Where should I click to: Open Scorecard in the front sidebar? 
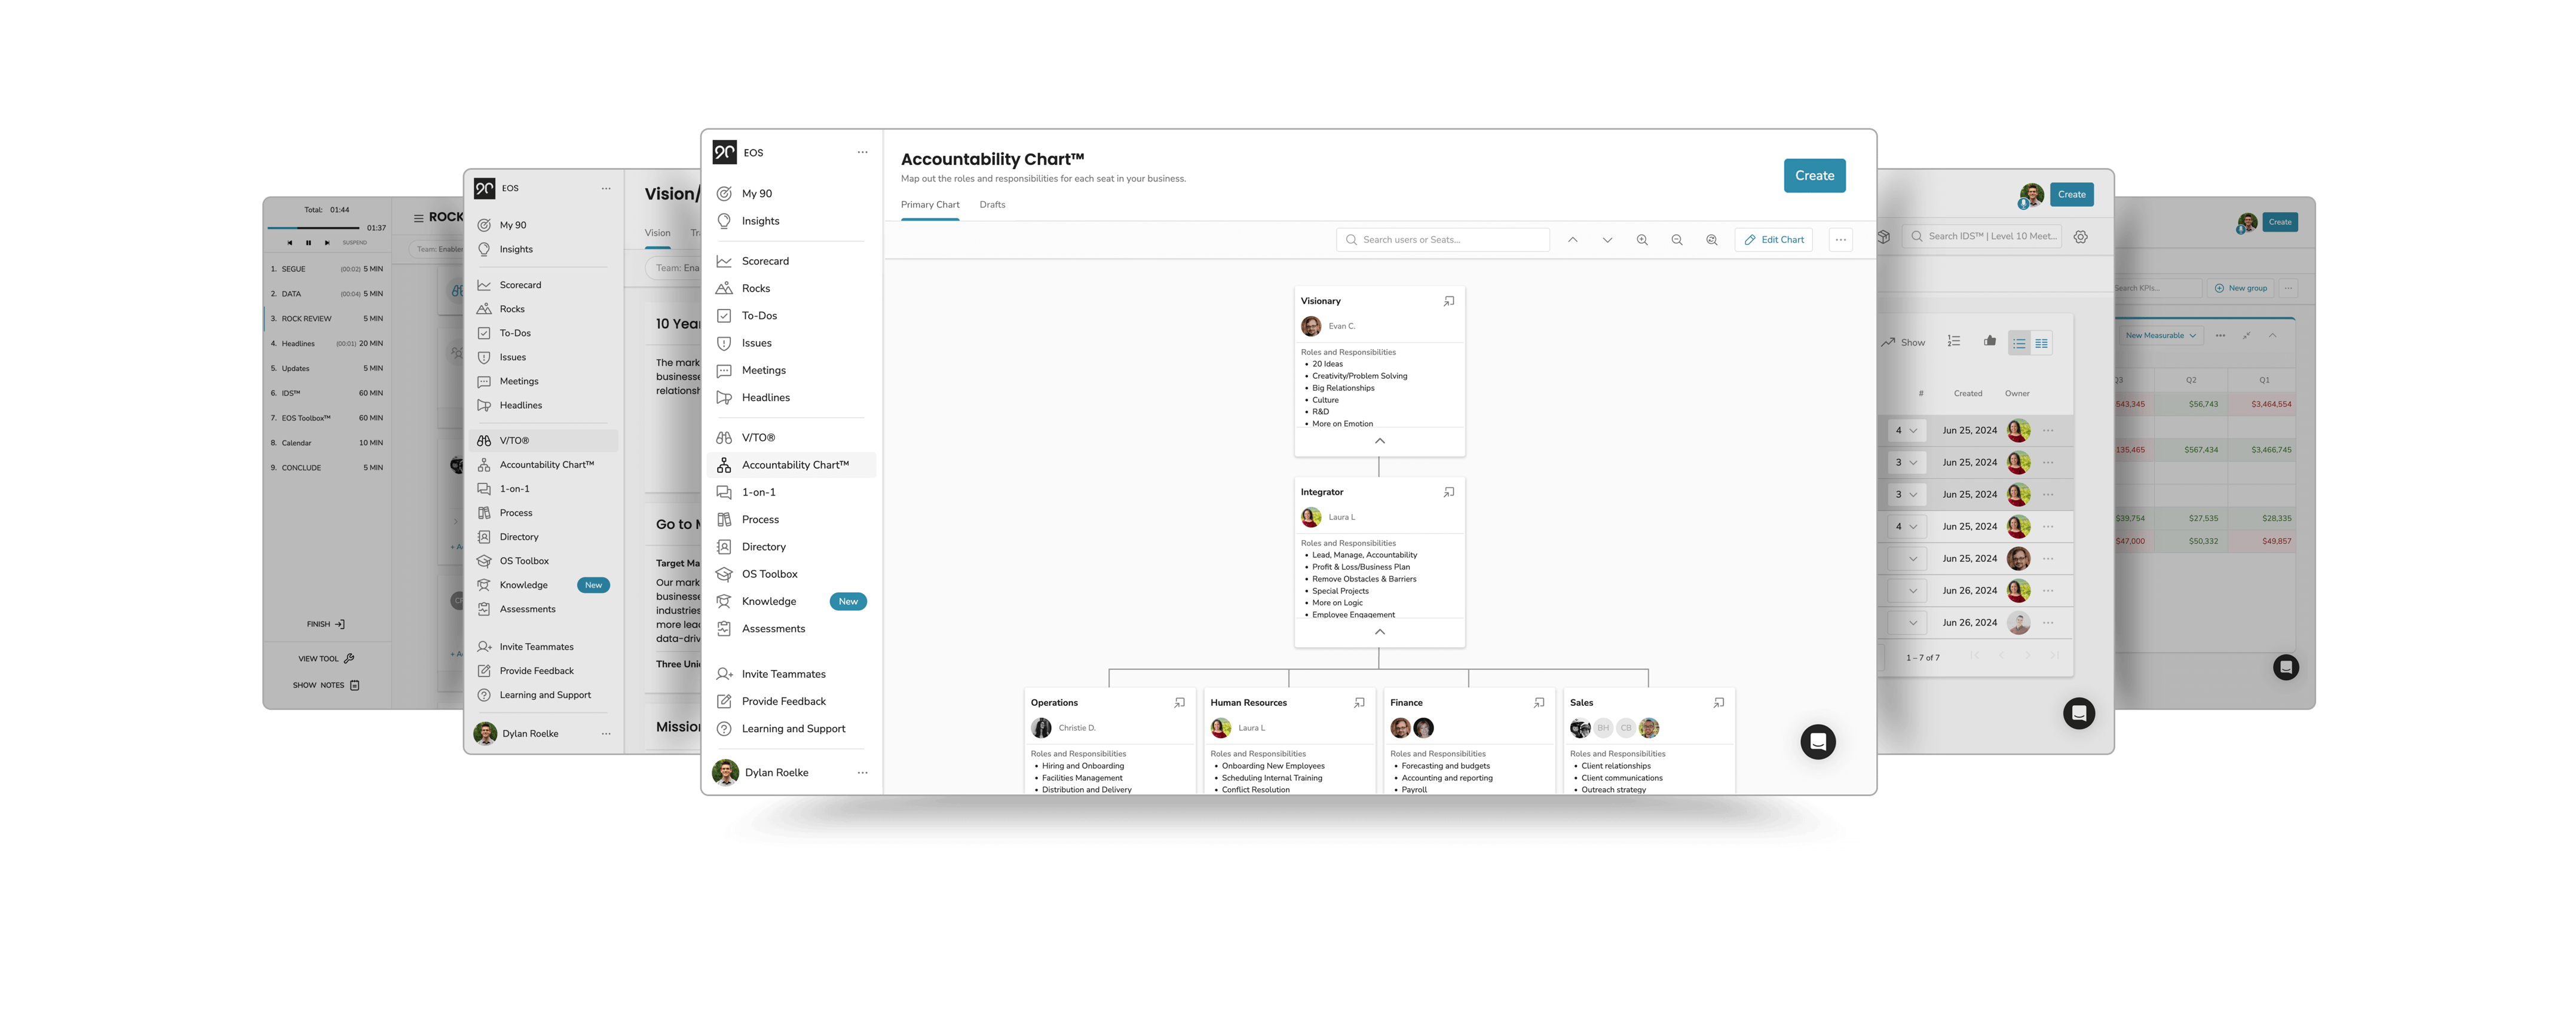coord(765,261)
